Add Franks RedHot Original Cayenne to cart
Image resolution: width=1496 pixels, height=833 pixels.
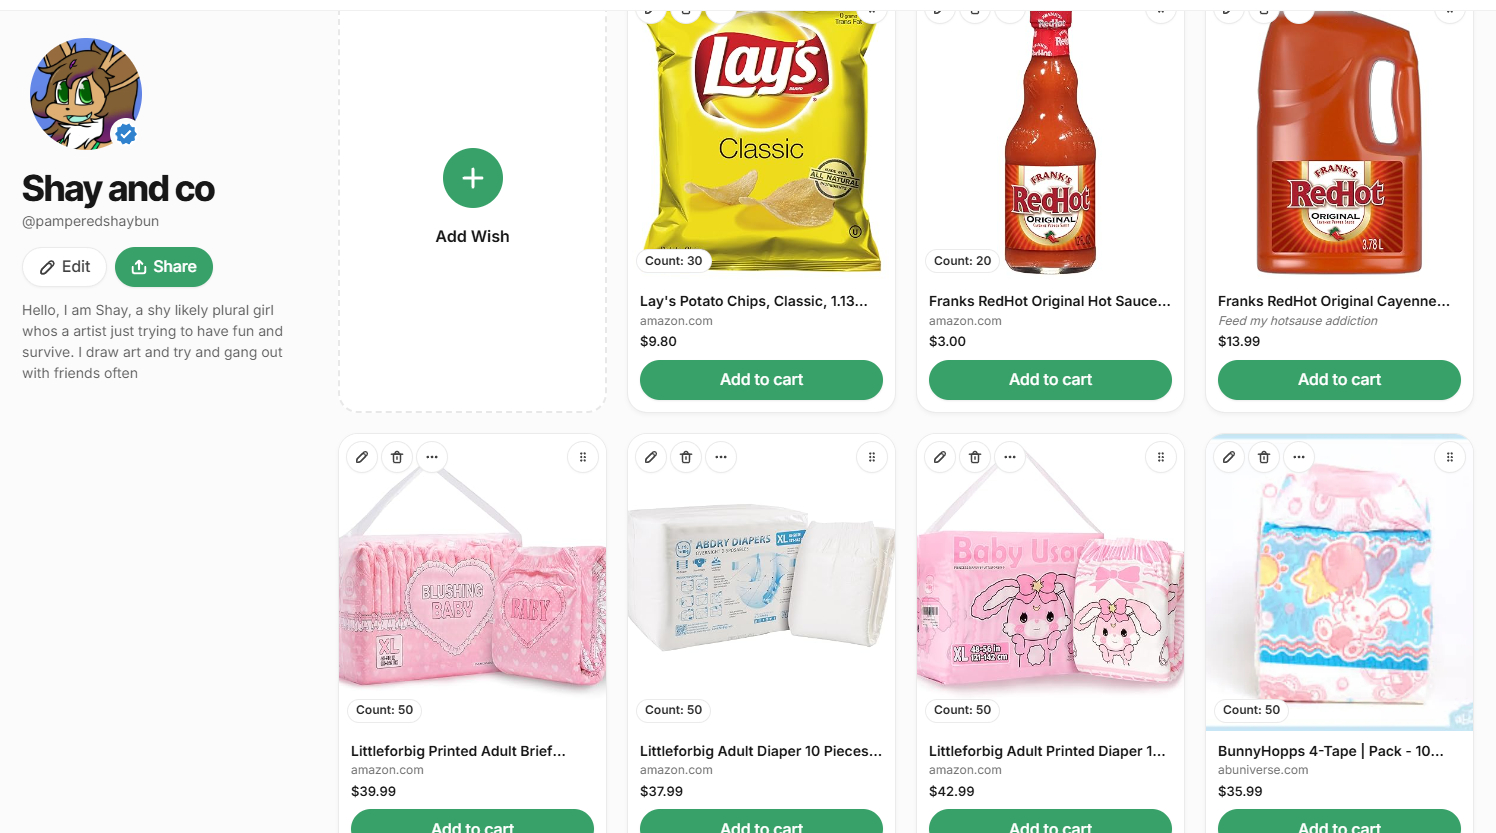tap(1339, 380)
